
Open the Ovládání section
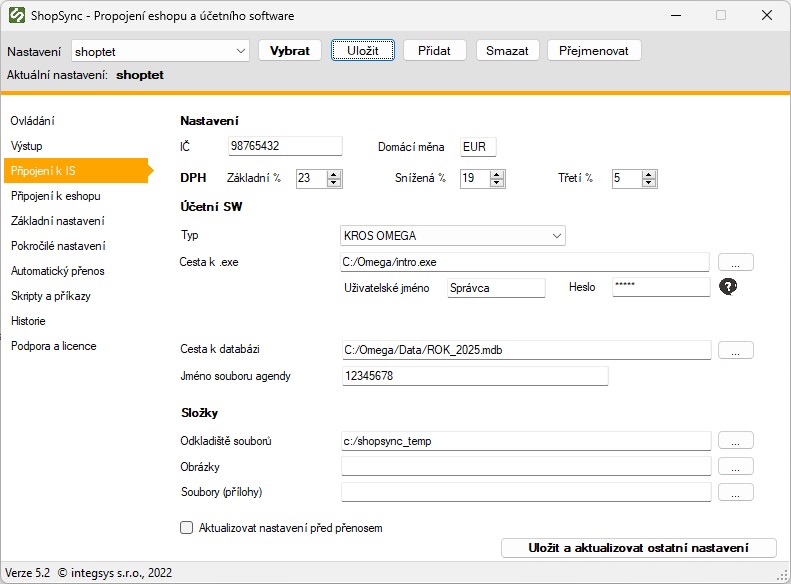(x=32, y=121)
